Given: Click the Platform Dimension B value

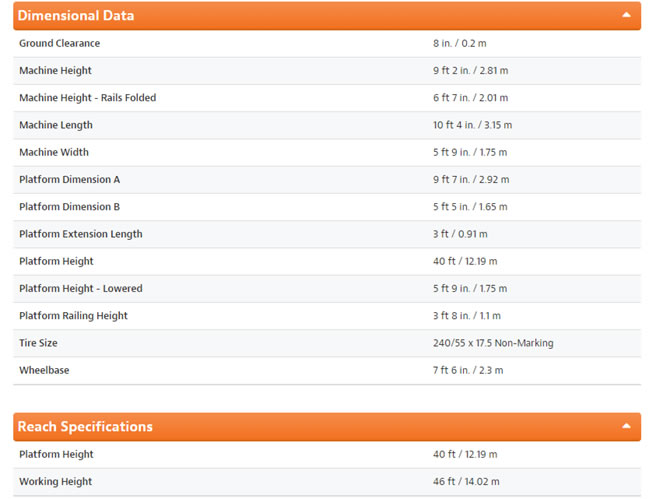Looking at the screenshot, I should [470, 207].
